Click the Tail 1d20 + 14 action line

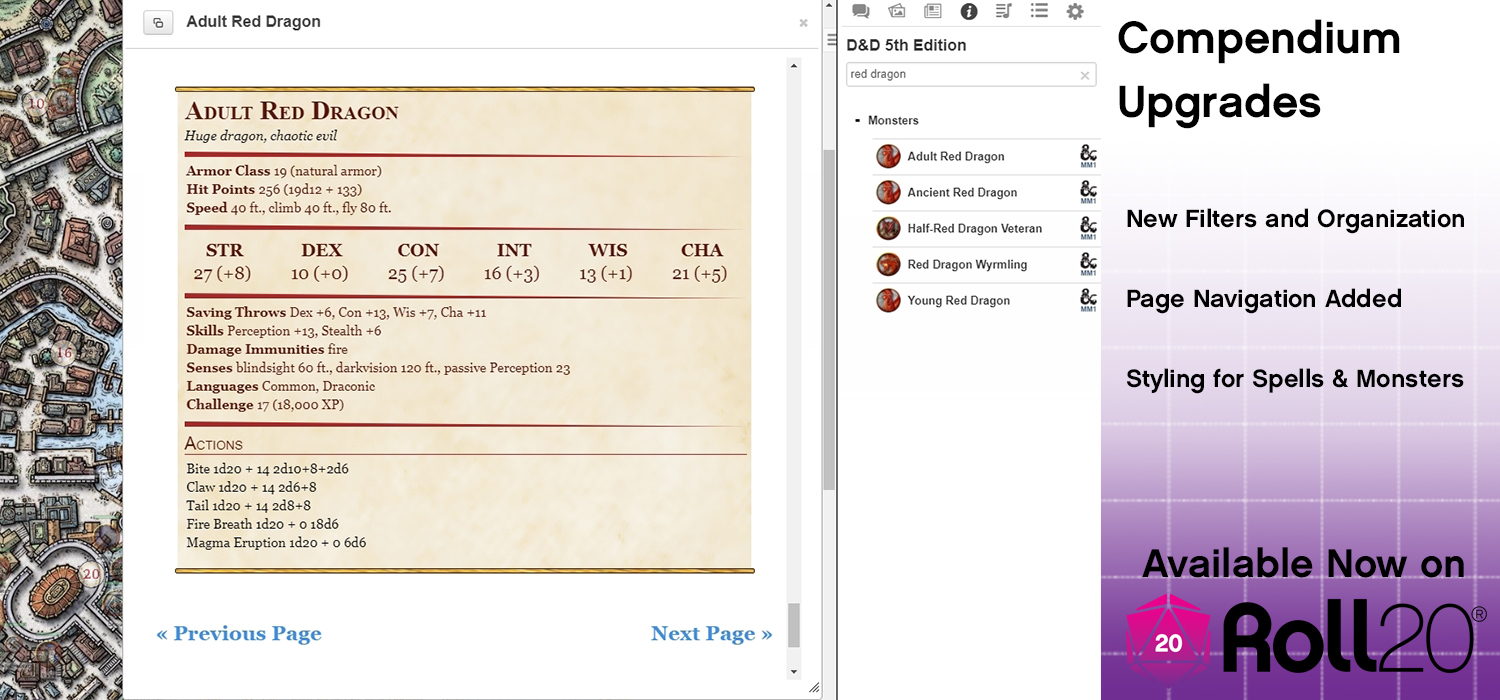(248, 506)
